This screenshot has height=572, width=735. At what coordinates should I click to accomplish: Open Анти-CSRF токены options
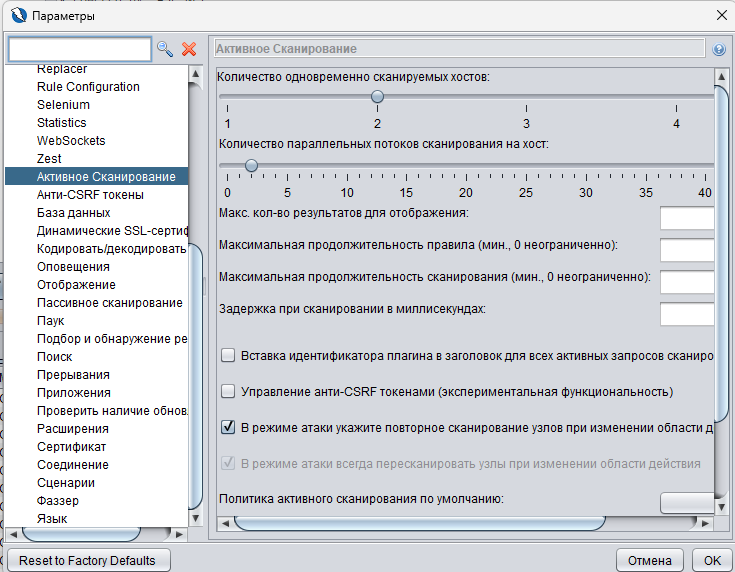tap(90, 195)
